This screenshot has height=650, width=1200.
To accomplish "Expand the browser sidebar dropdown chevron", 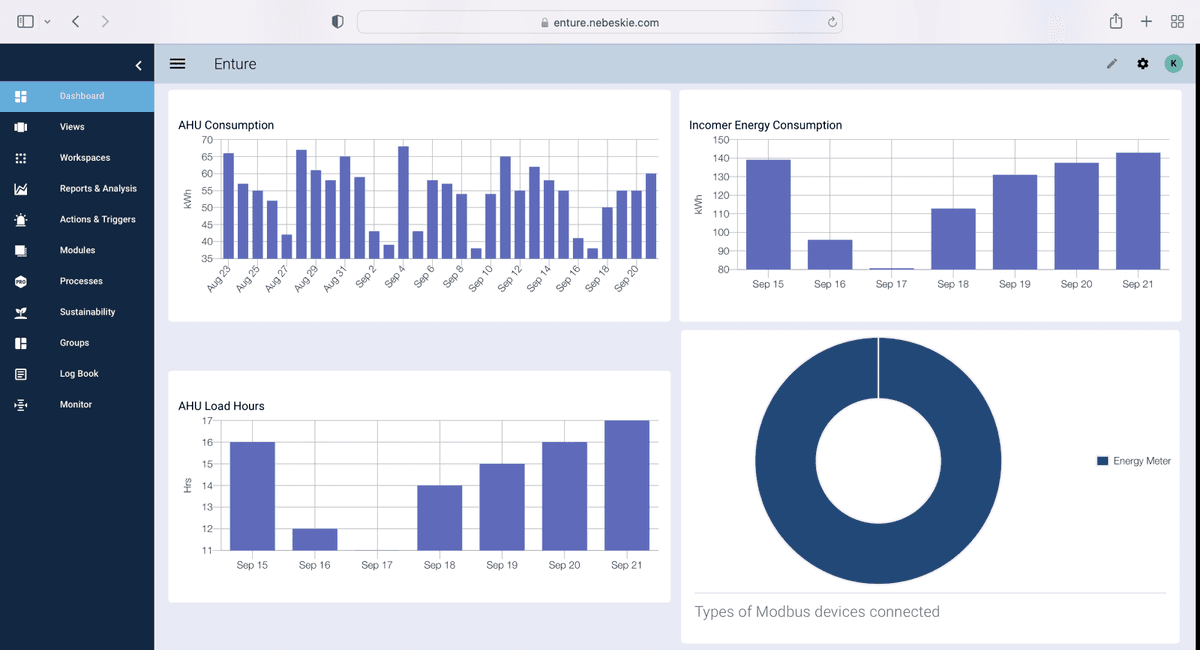I will 47,21.
